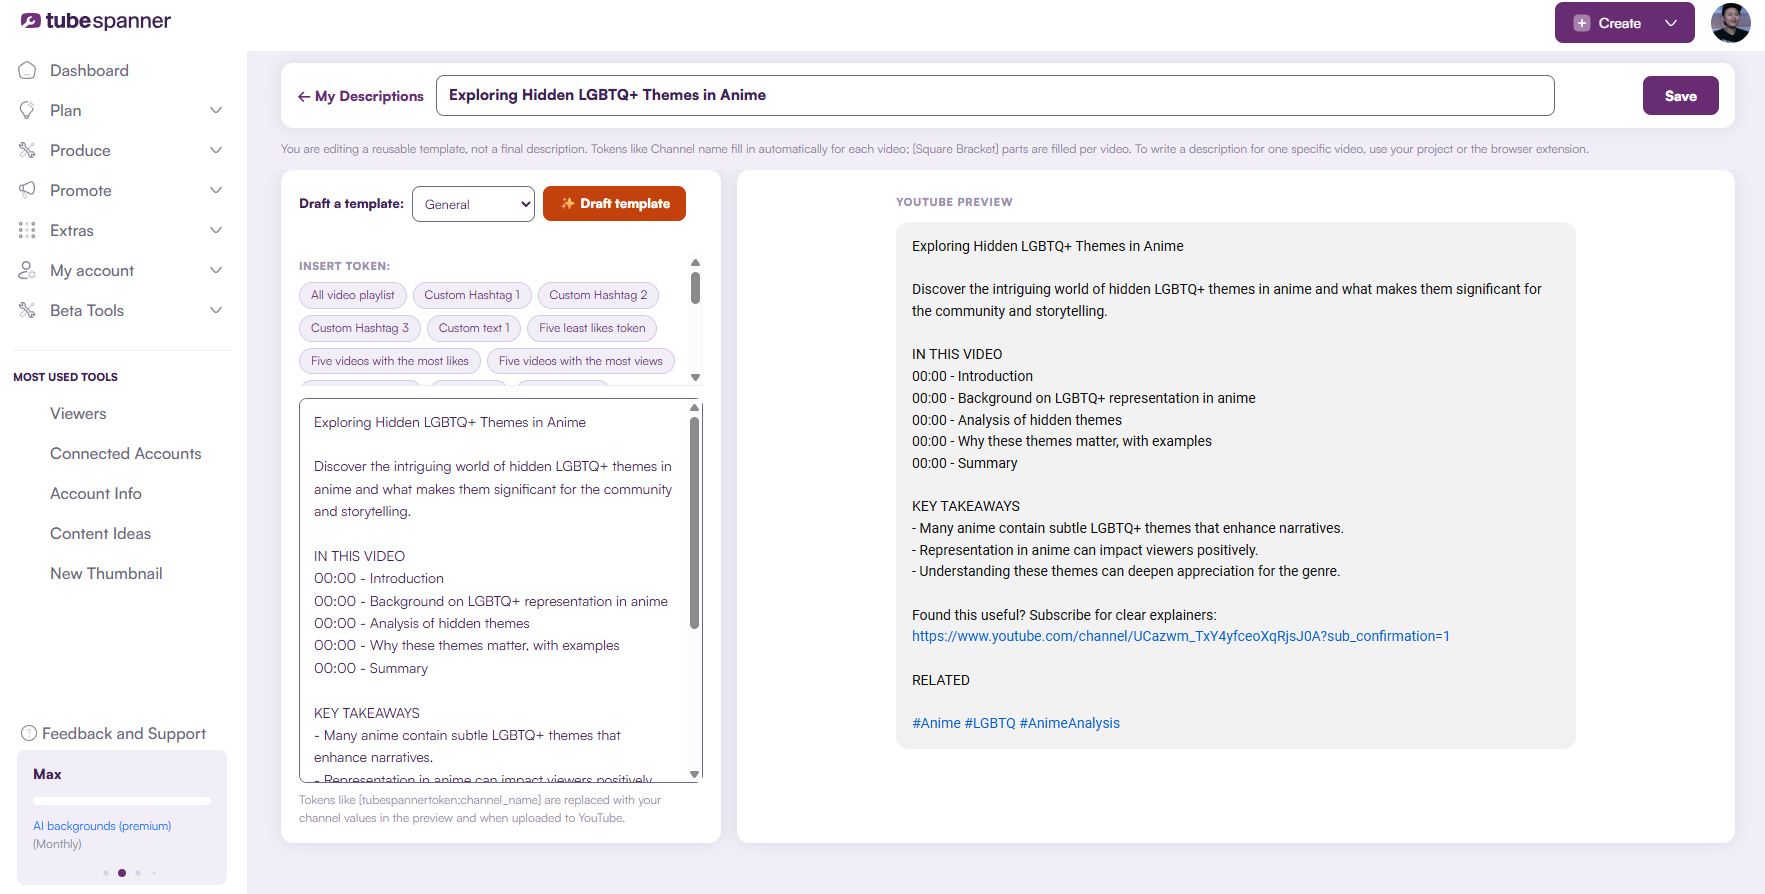This screenshot has width=1765, height=894.
Task: Open the General template type dropdown
Action: 473,204
